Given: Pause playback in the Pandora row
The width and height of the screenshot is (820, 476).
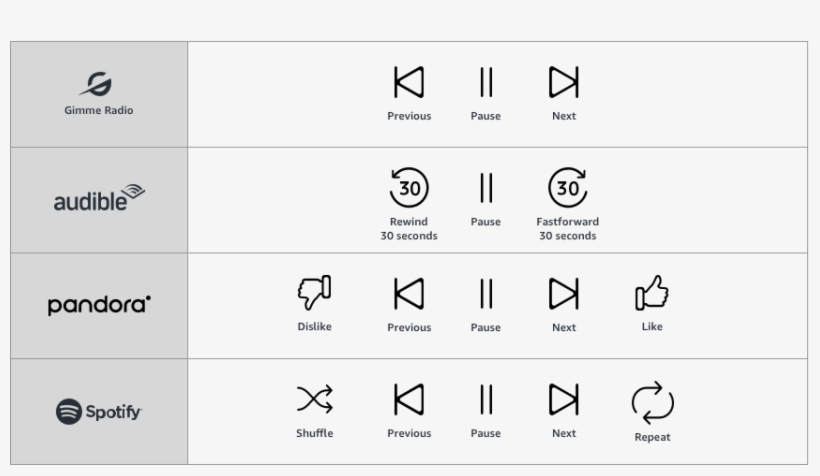Looking at the screenshot, I should coord(486,293).
